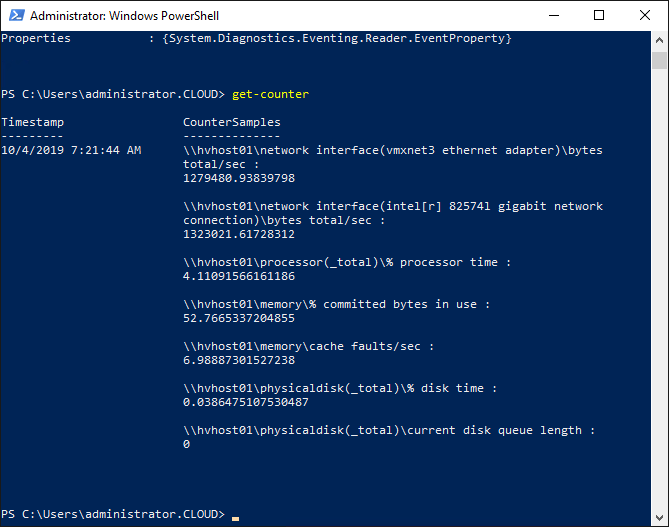The height and width of the screenshot is (527, 669).
Task: Click the scrollbar up arrow
Action: [659, 40]
